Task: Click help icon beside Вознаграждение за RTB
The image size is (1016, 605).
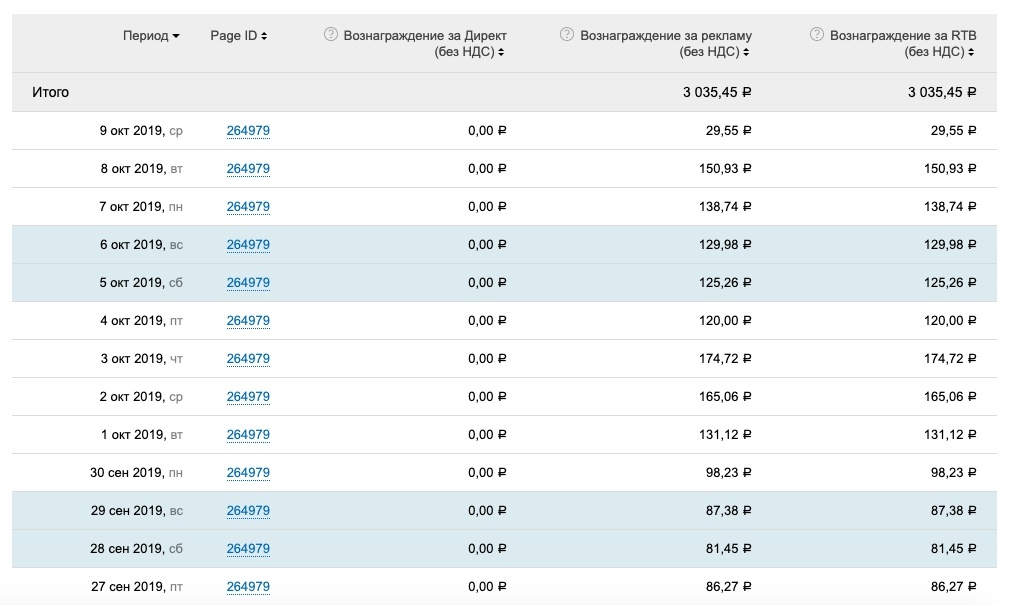Action: pyautogui.click(x=817, y=35)
